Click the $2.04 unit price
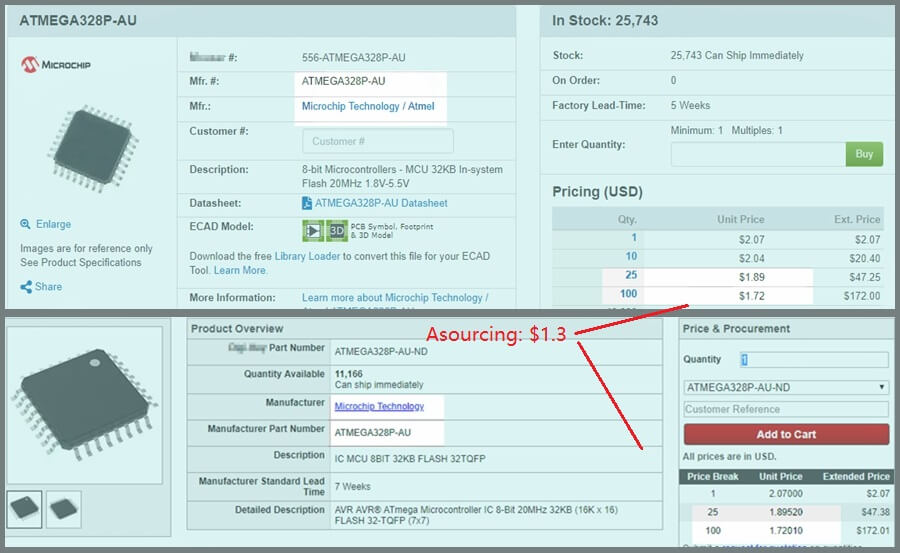 [x=752, y=258]
